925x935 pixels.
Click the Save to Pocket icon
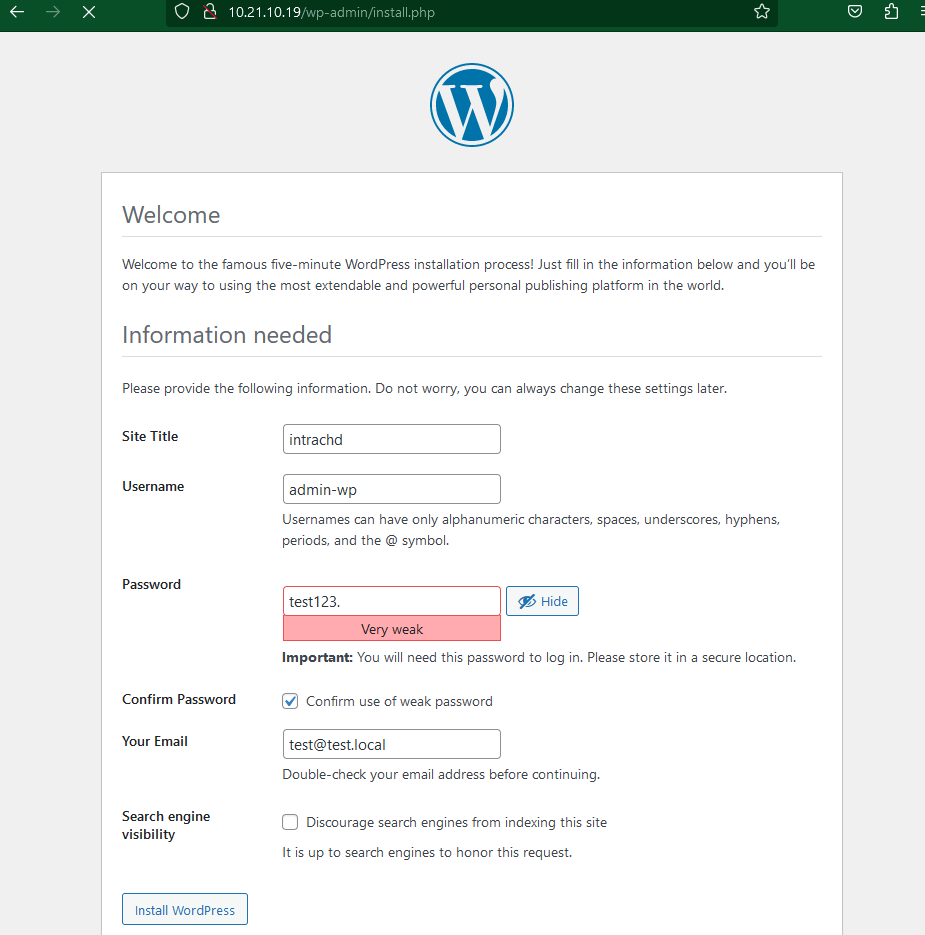[x=855, y=12]
